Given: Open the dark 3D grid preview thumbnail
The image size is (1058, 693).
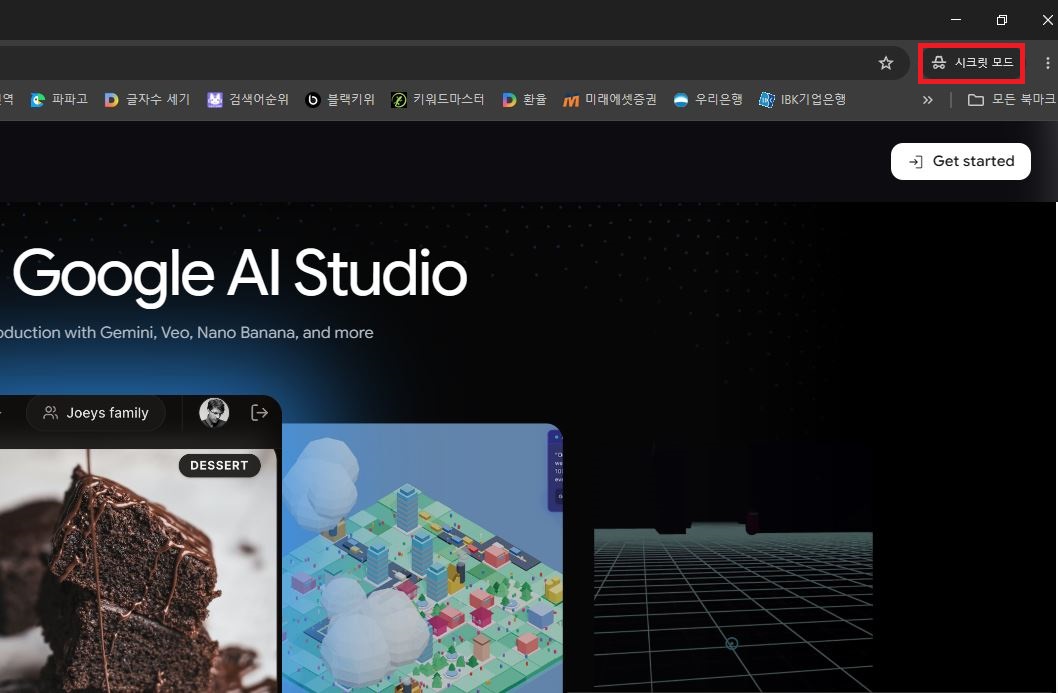Looking at the screenshot, I should point(733,567).
